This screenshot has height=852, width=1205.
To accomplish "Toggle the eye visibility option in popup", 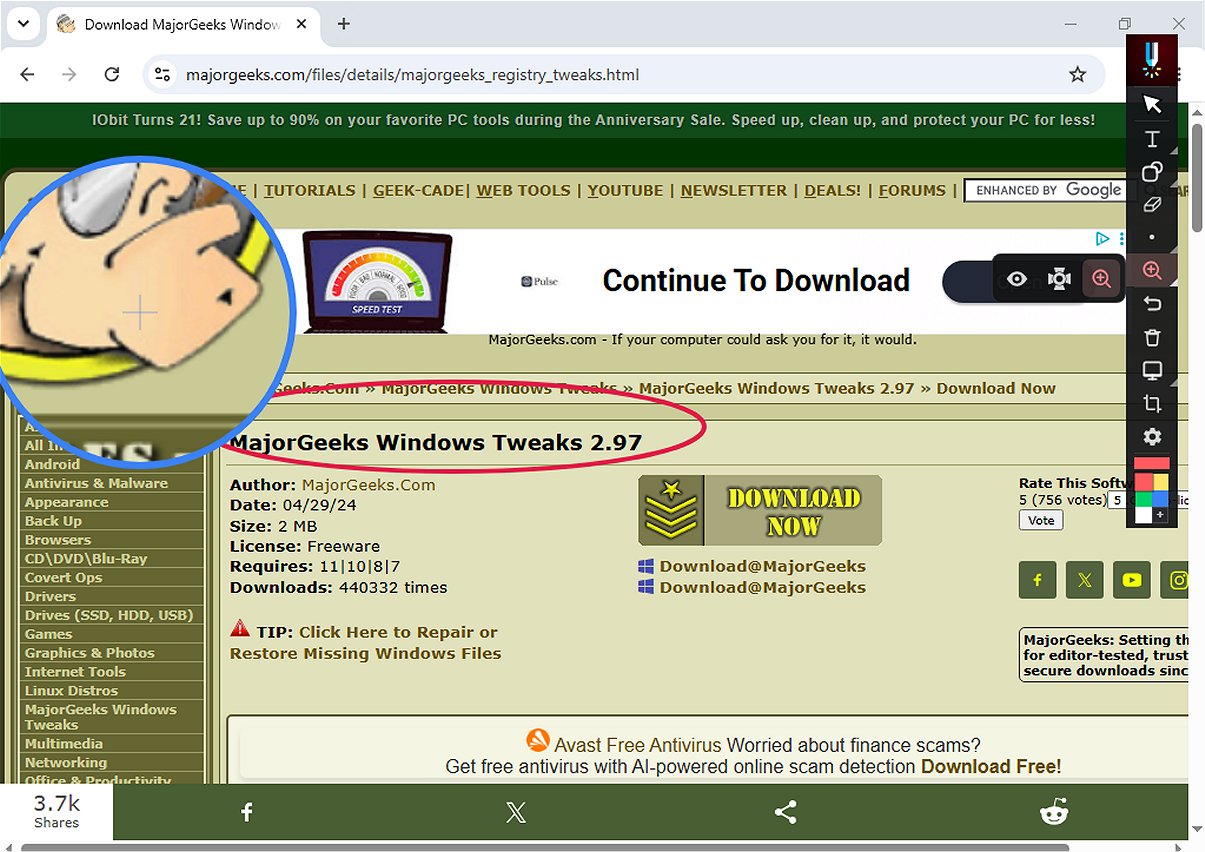I will click(x=1017, y=279).
